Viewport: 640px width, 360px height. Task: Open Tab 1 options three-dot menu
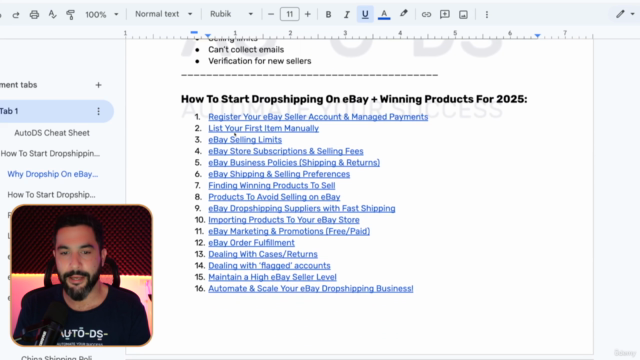pos(98,111)
